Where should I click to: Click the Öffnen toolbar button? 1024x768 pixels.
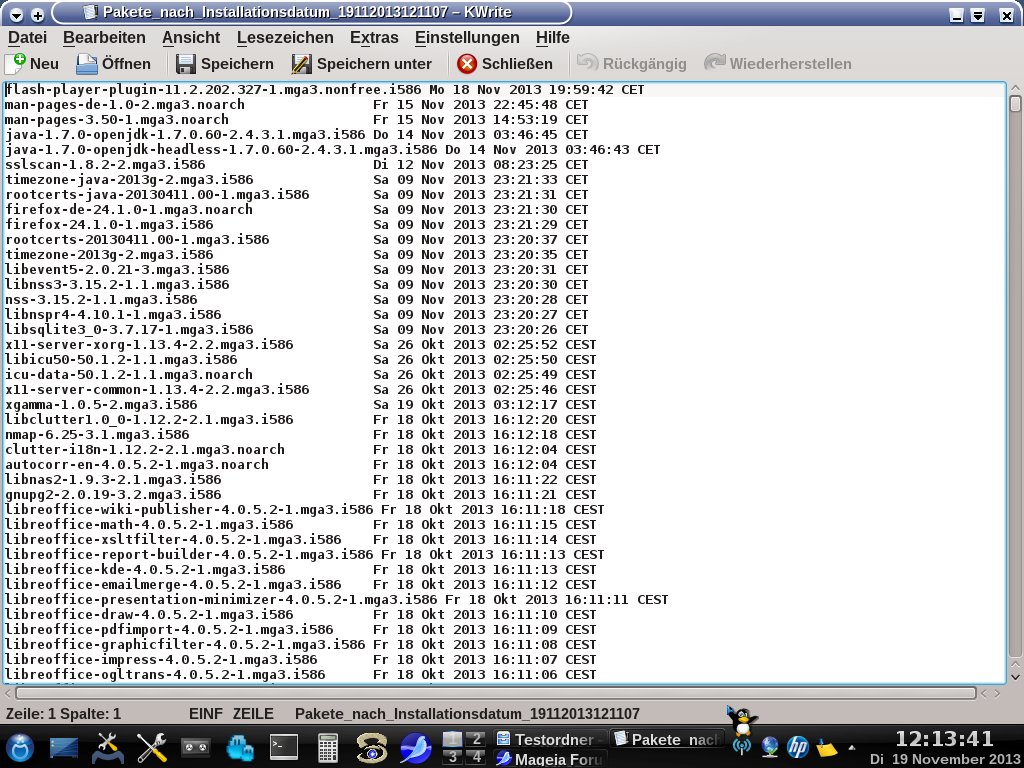[114, 63]
